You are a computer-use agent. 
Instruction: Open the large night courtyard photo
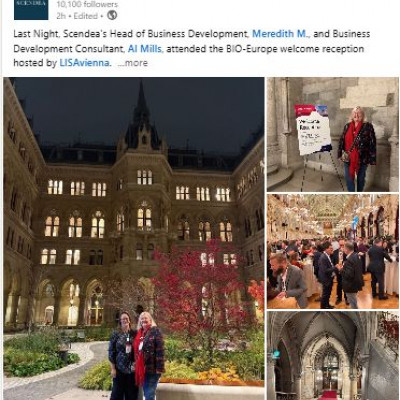coord(134,238)
